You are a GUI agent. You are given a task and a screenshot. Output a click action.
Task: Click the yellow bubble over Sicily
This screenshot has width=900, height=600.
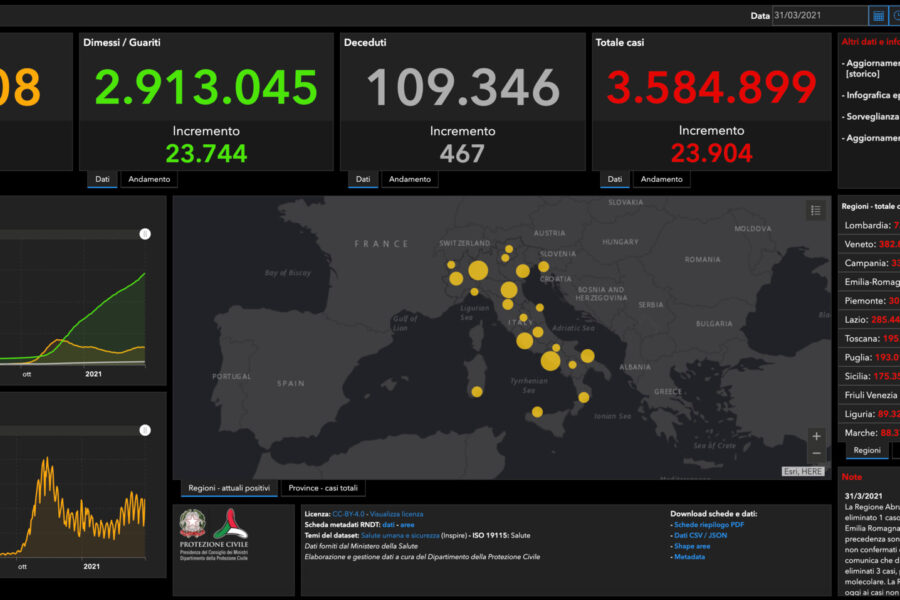pos(537,412)
